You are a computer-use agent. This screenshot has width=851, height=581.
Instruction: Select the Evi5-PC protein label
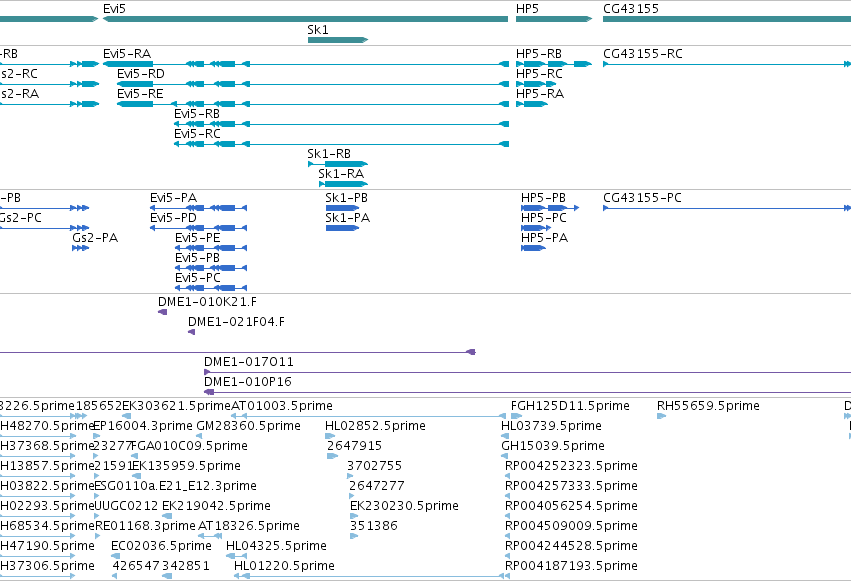tap(198, 278)
